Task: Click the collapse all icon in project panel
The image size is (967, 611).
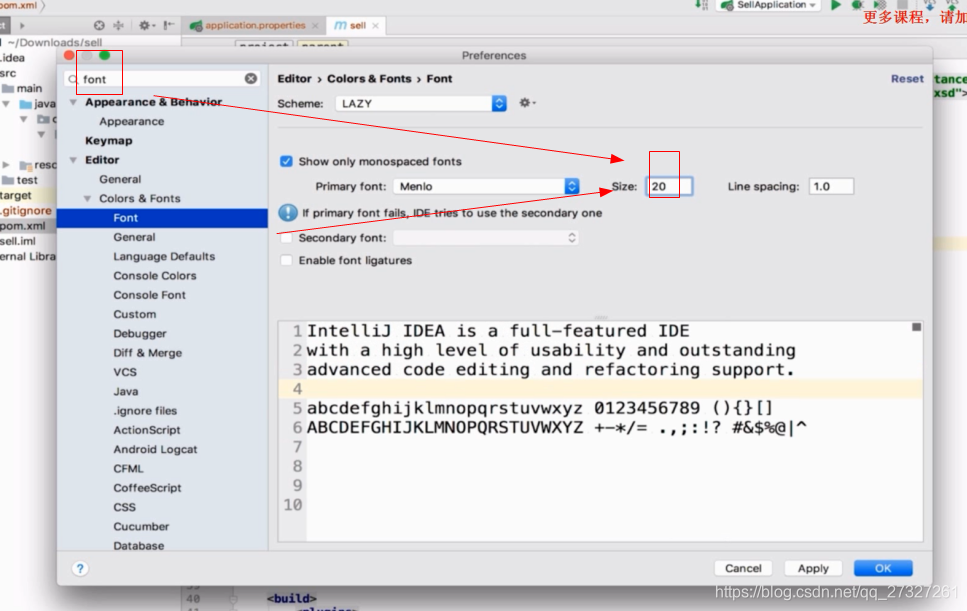Action: (x=118, y=25)
